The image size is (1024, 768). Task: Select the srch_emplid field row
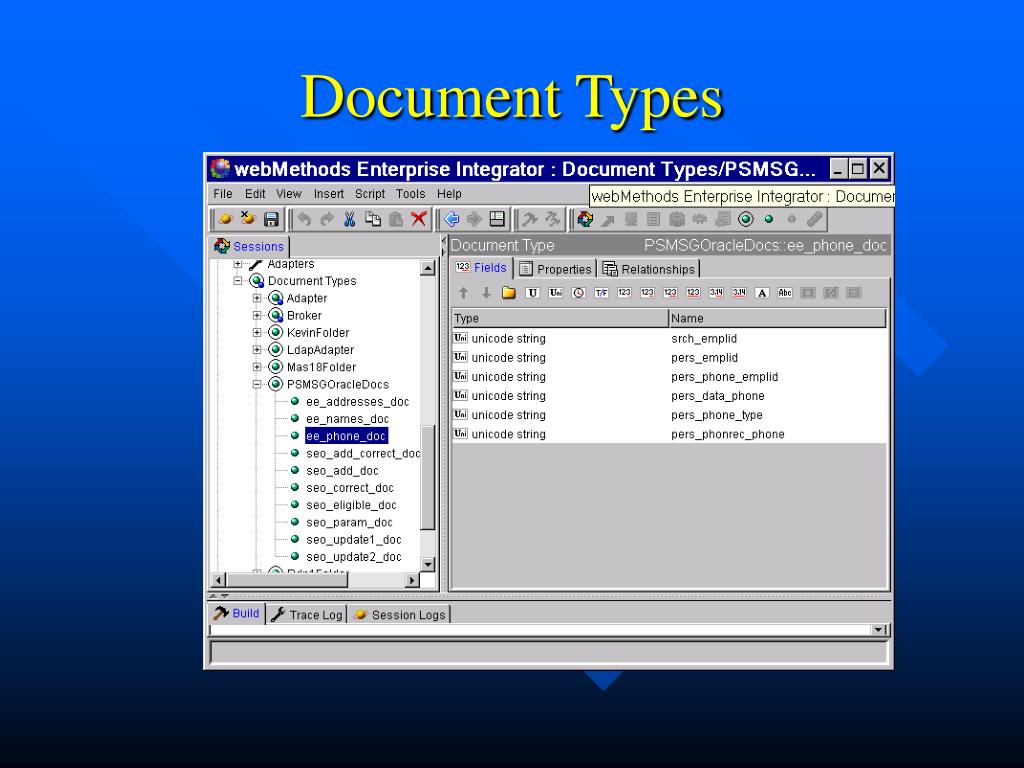pos(669,338)
